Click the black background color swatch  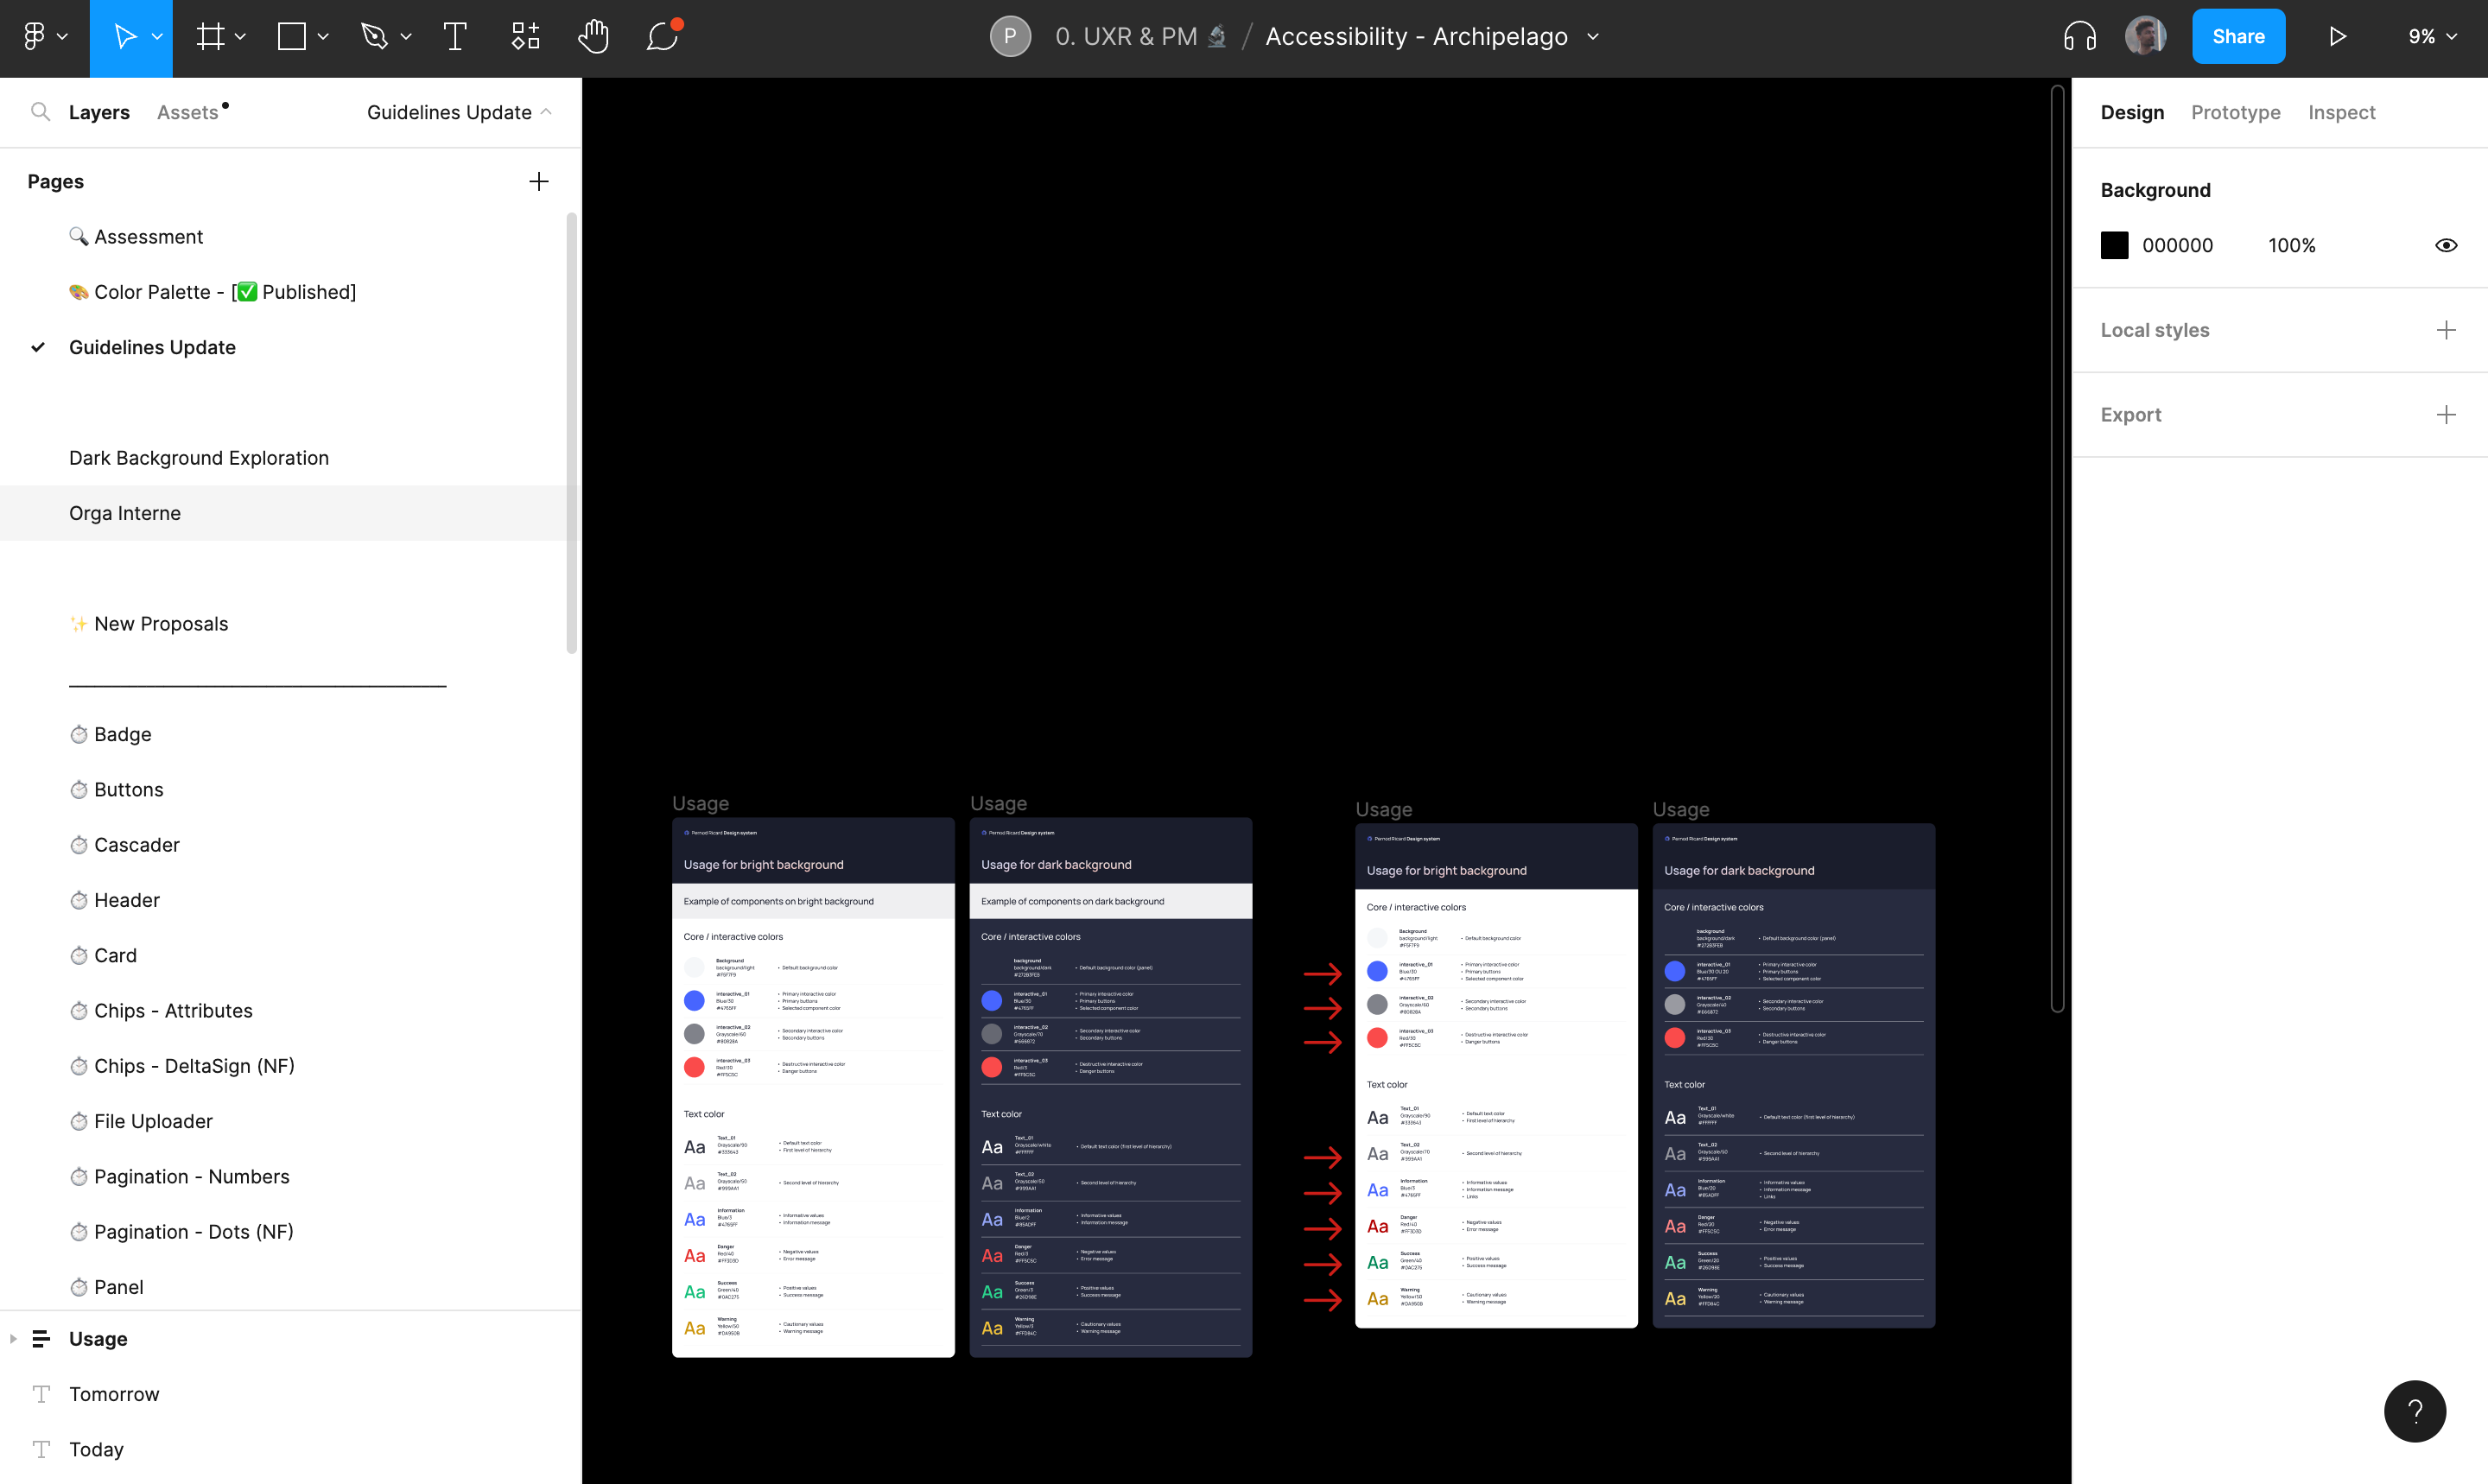point(2114,246)
